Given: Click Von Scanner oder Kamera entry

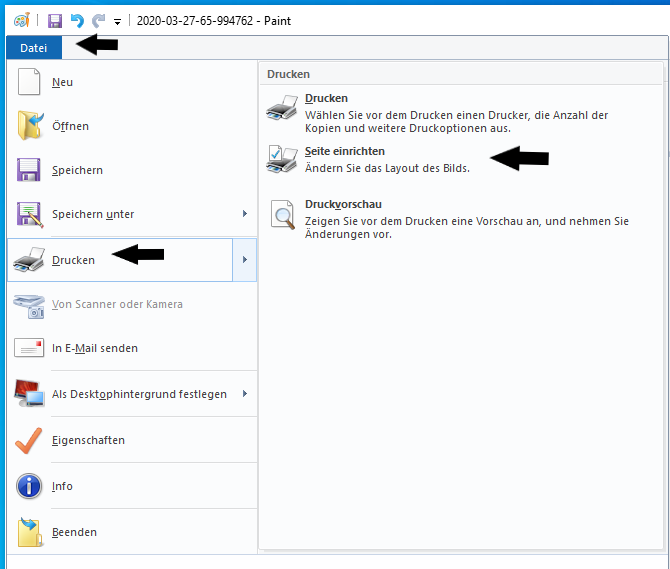Looking at the screenshot, I should (132, 304).
